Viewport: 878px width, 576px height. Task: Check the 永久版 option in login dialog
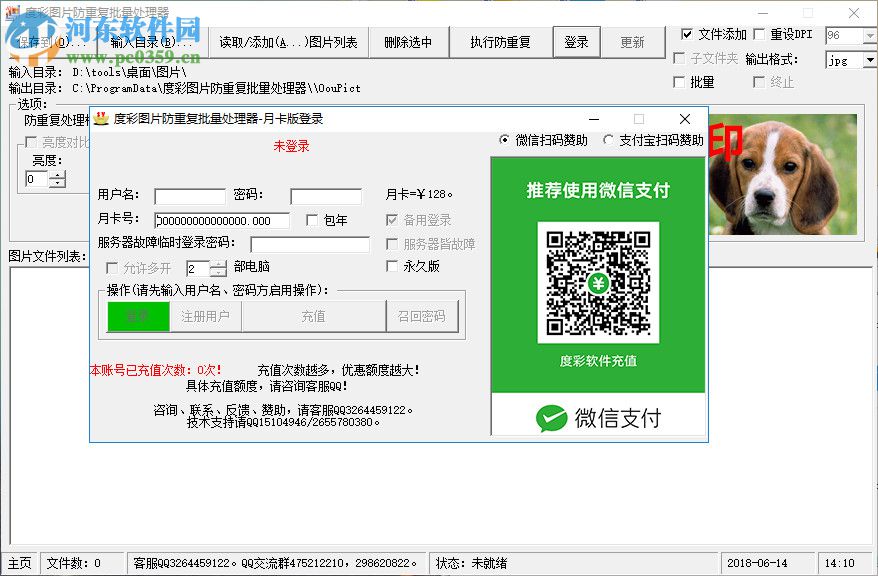pos(391,266)
